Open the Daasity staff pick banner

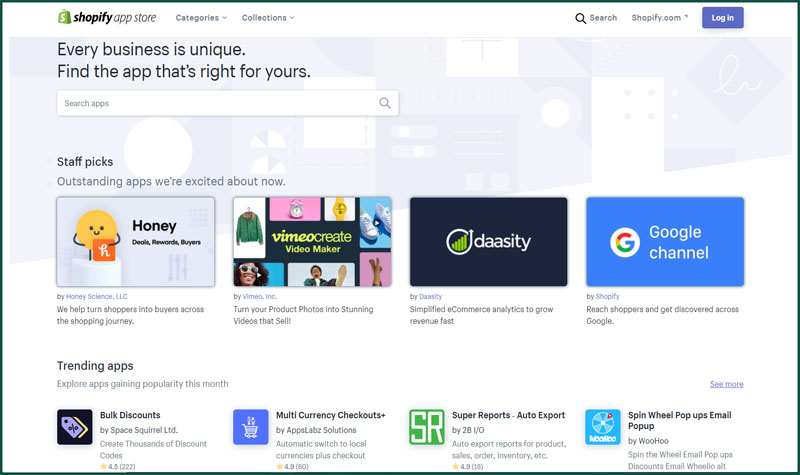[488, 242]
